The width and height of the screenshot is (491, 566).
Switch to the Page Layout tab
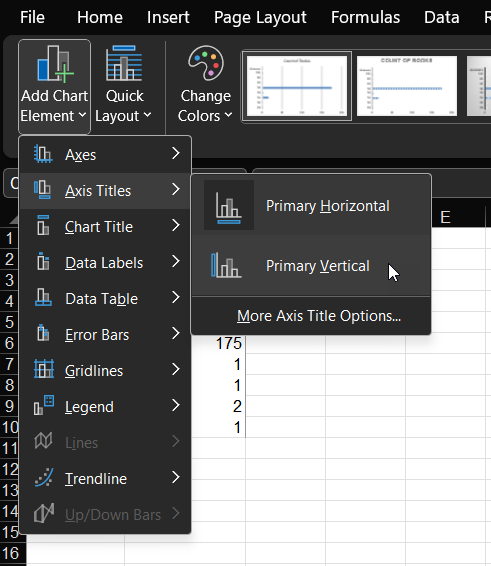(x=260, y=17)
